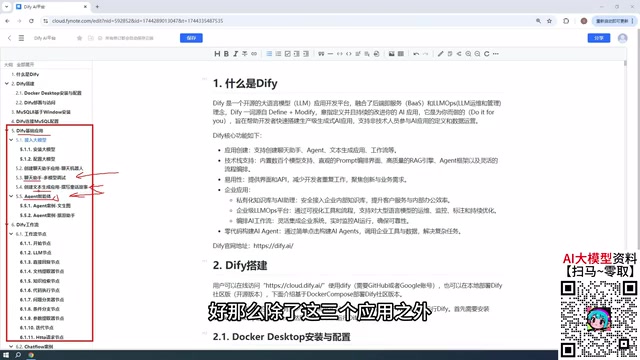Open outline entry '5.5.2. Agent'

tap(47, 215)
